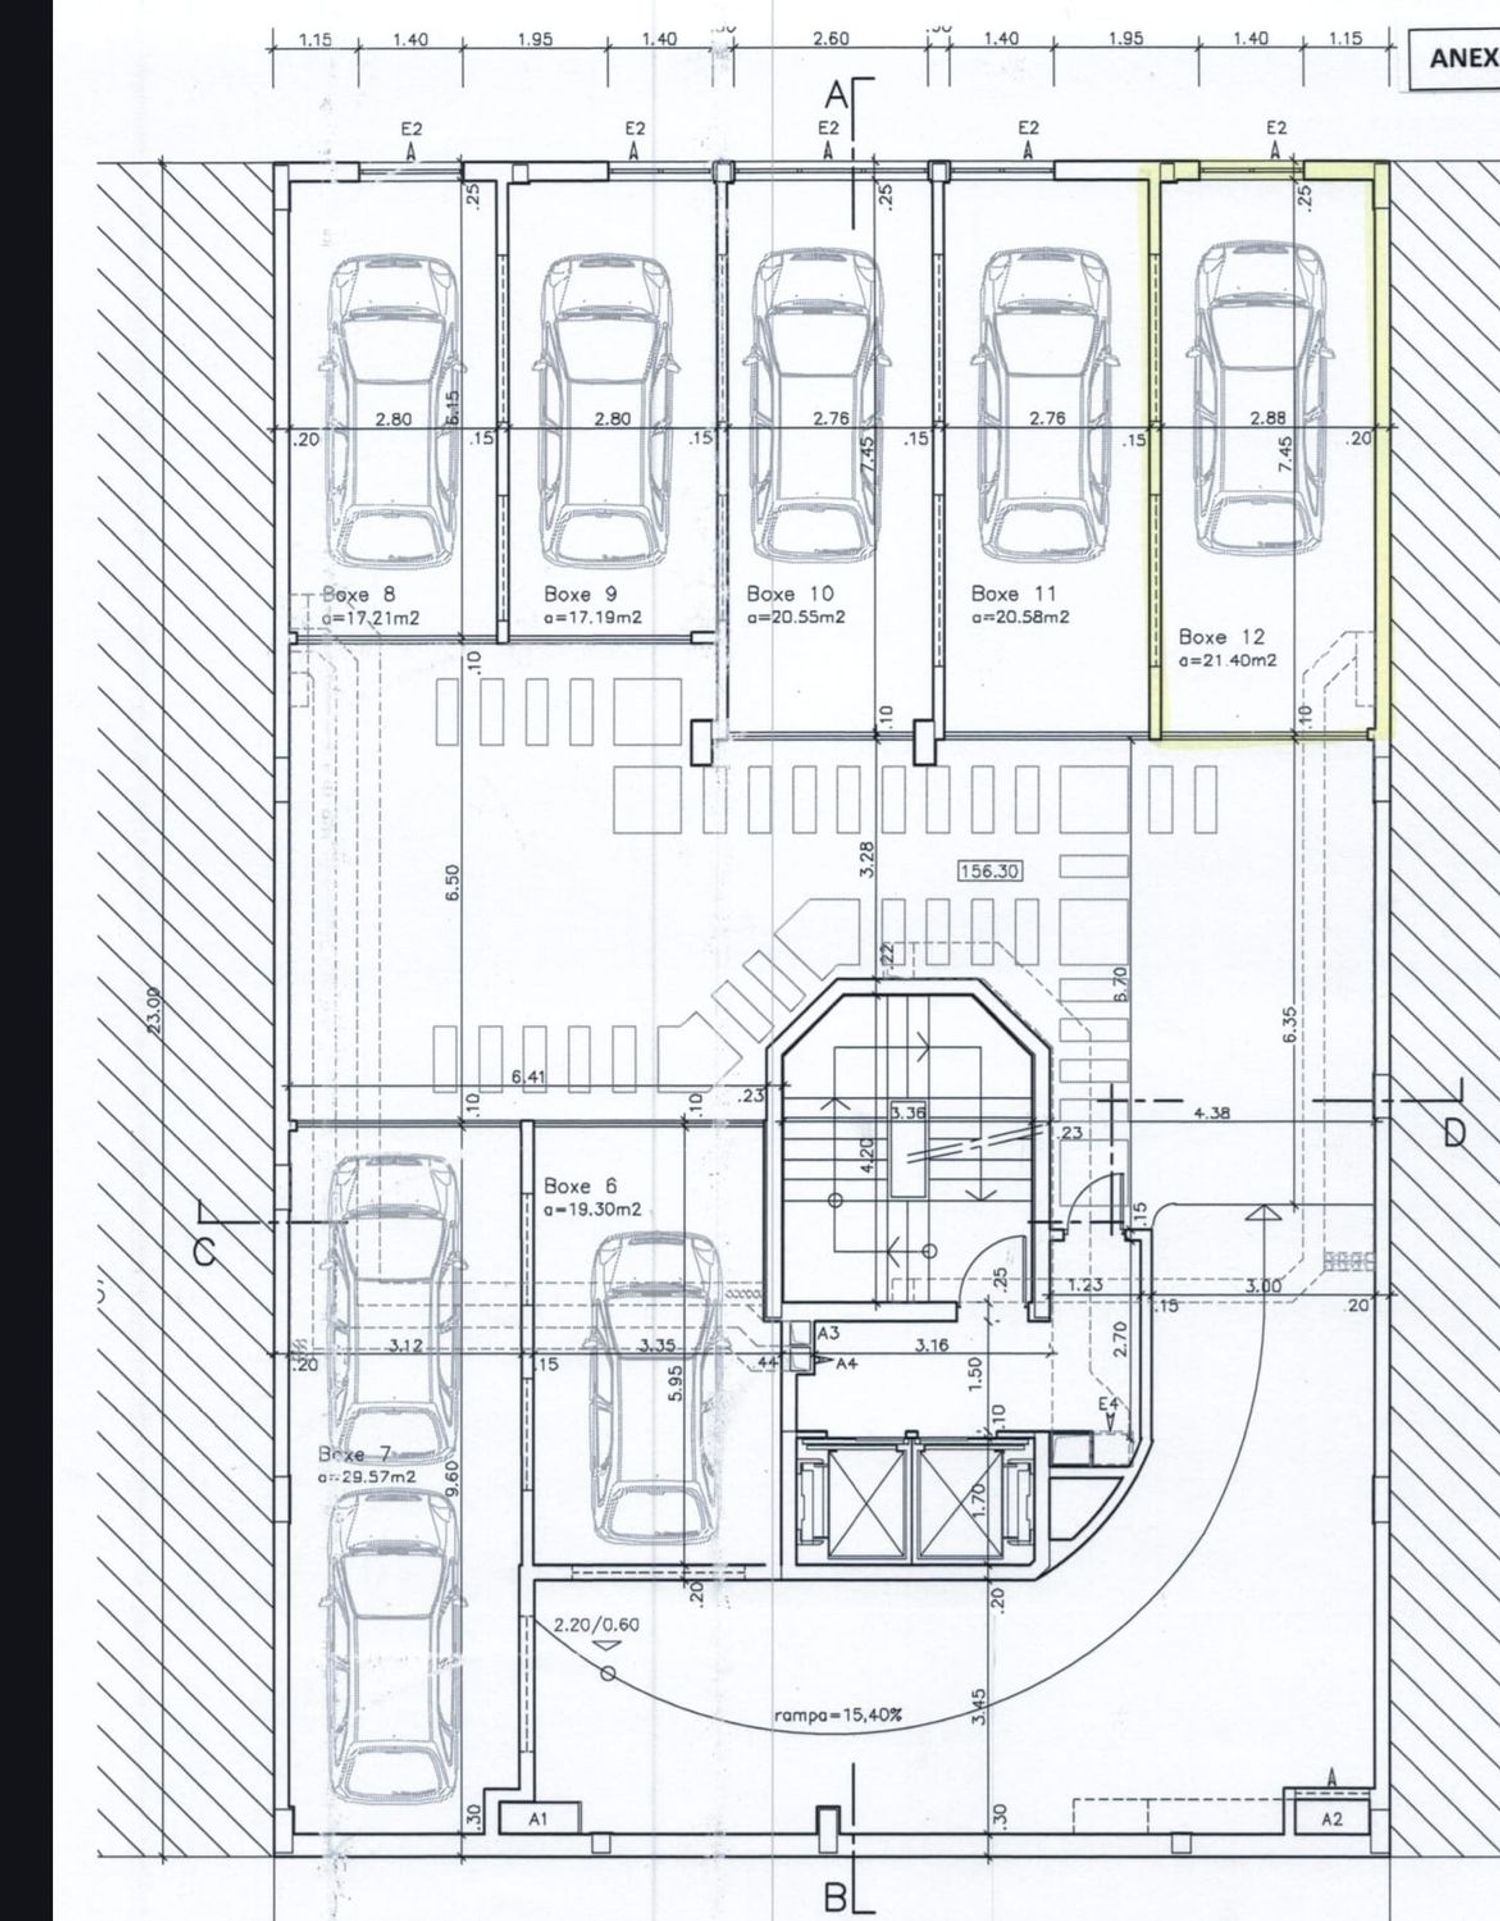Click the section marker letter A
Screen dimensions: 1500x1921
836,96
